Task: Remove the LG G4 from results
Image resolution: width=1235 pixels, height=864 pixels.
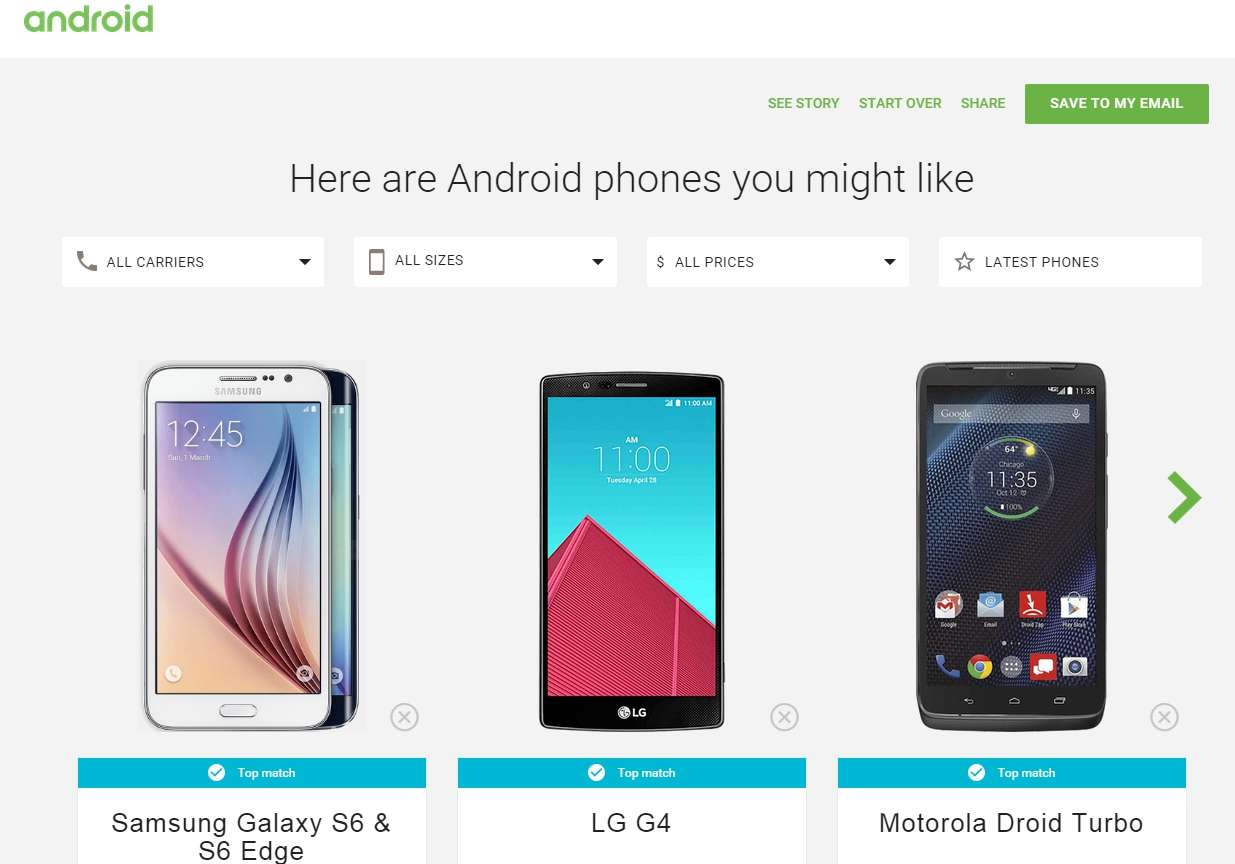Action: [x=784, y=717]
